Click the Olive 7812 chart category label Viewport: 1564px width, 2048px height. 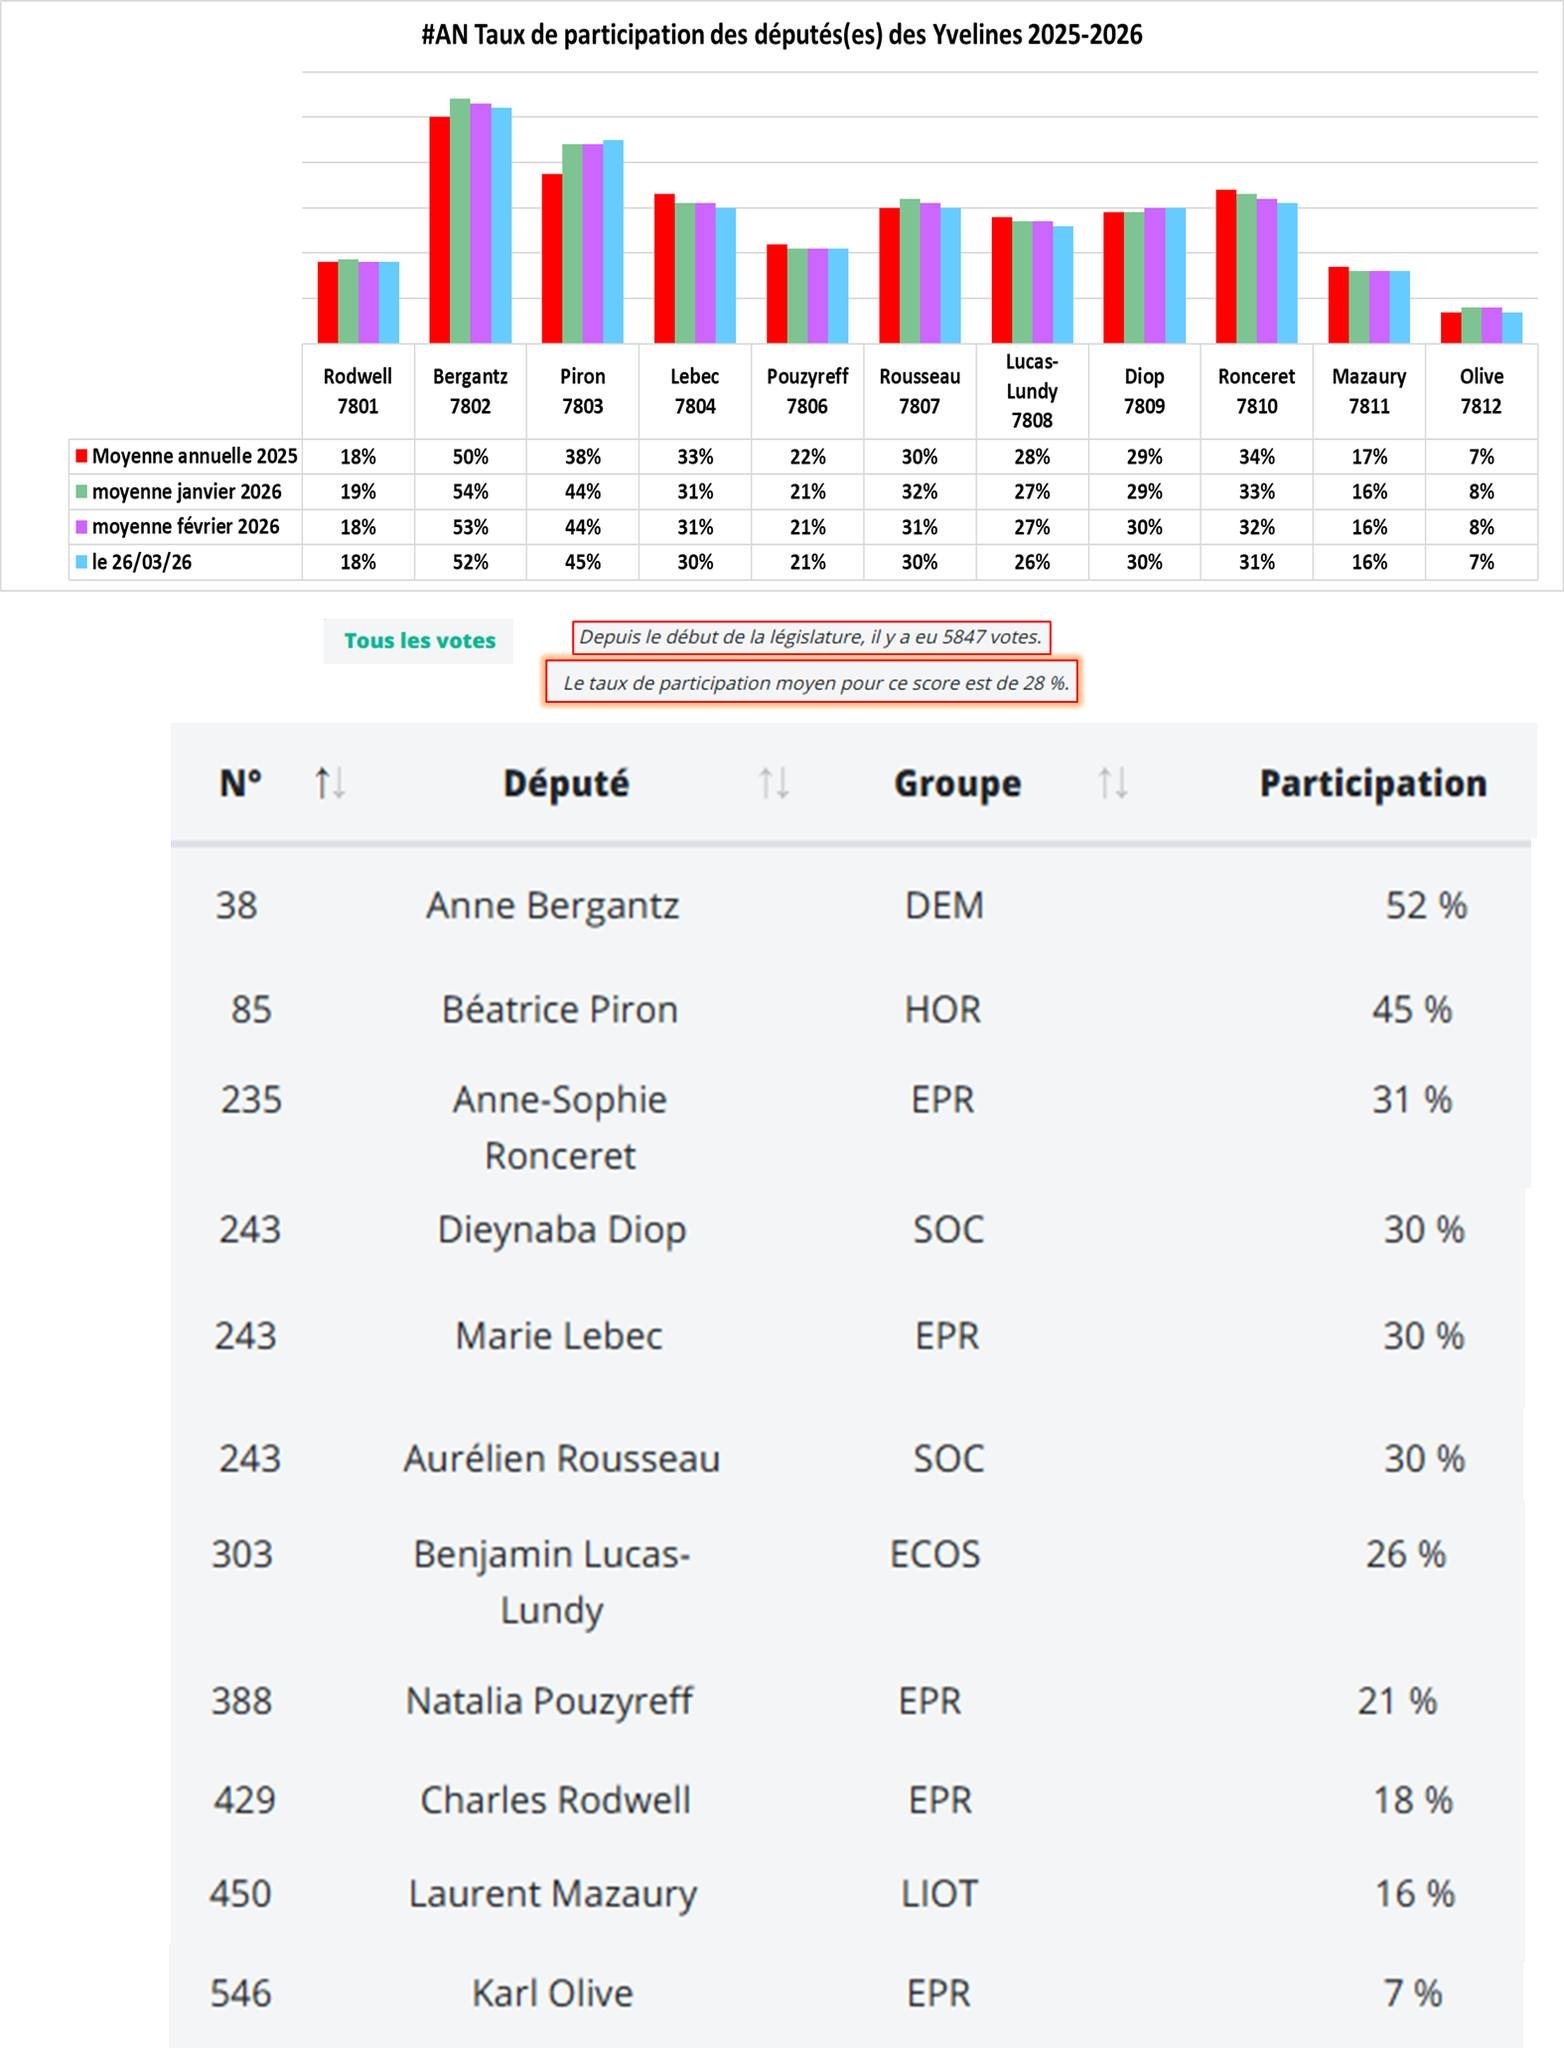click(1481, 391)
